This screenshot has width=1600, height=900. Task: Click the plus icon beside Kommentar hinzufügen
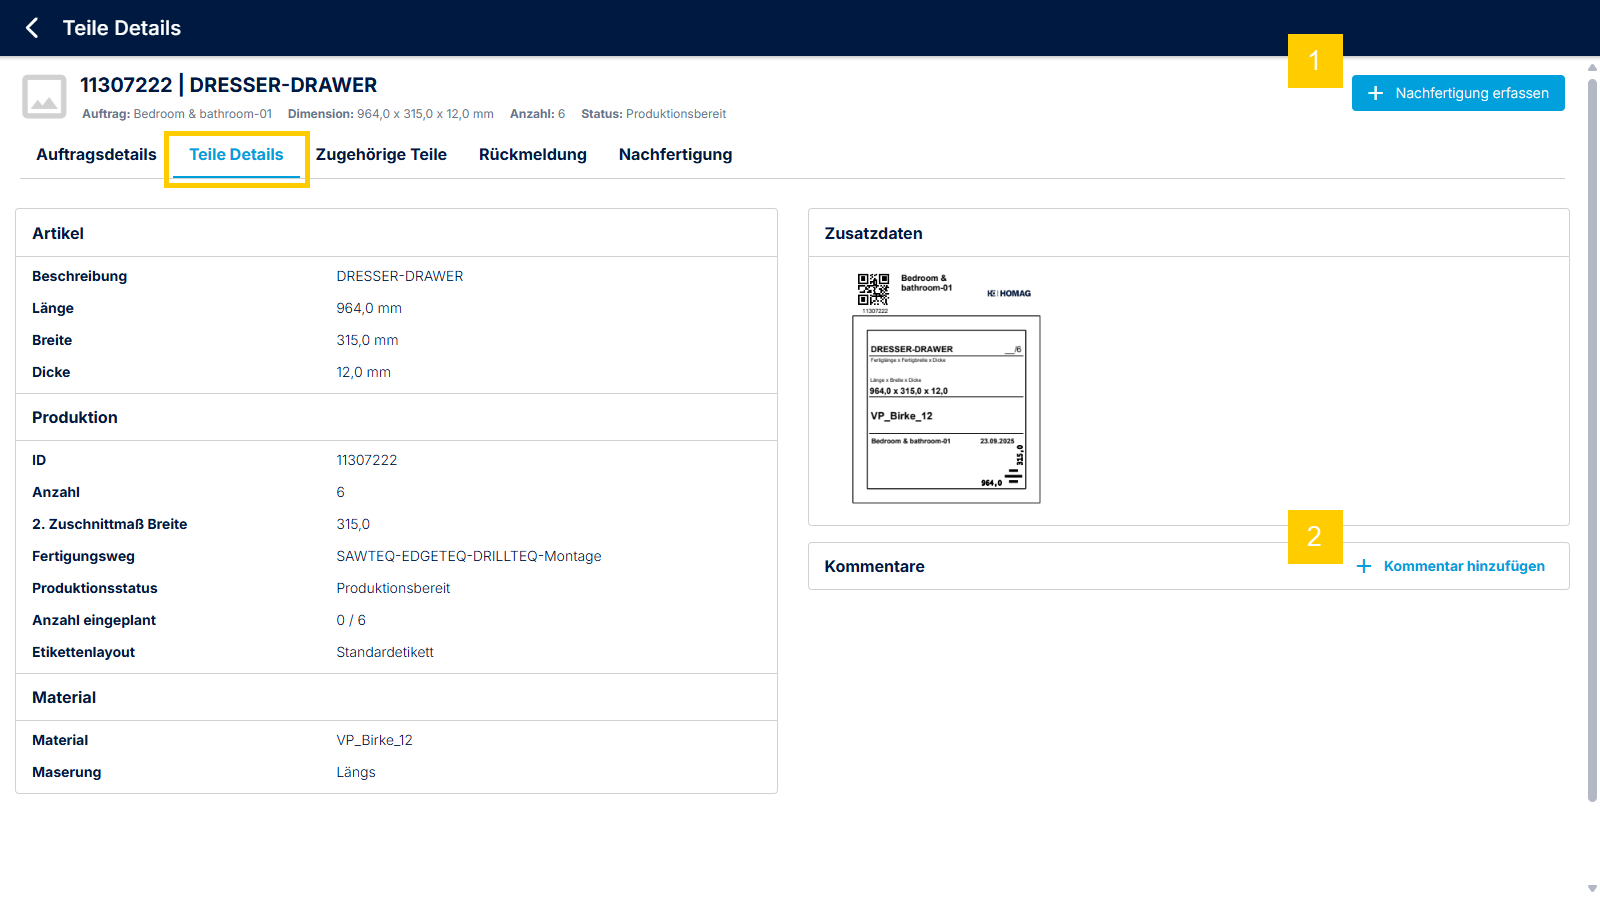[1364, 566]
